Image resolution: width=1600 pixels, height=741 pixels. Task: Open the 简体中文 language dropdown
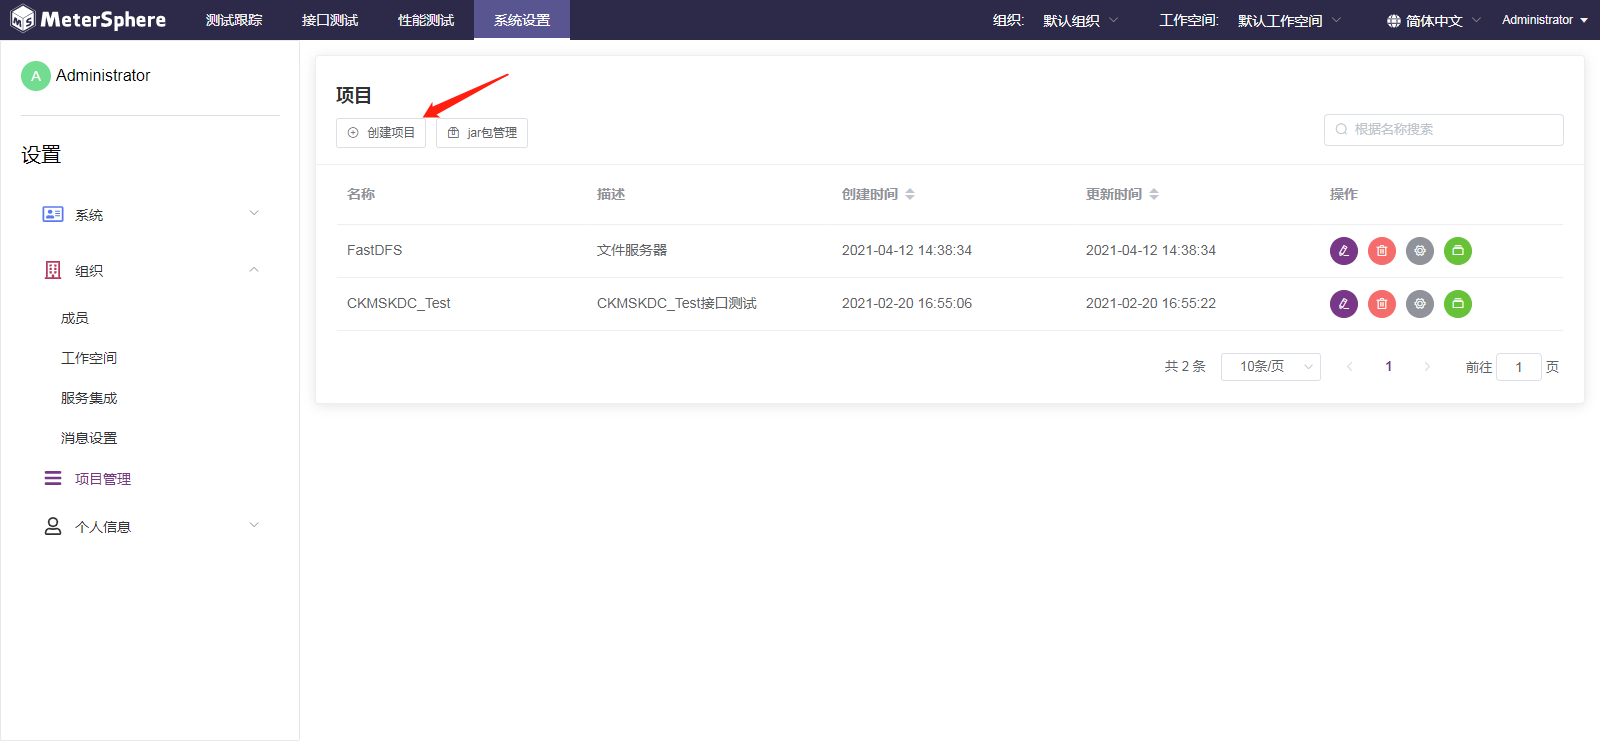1434,20
